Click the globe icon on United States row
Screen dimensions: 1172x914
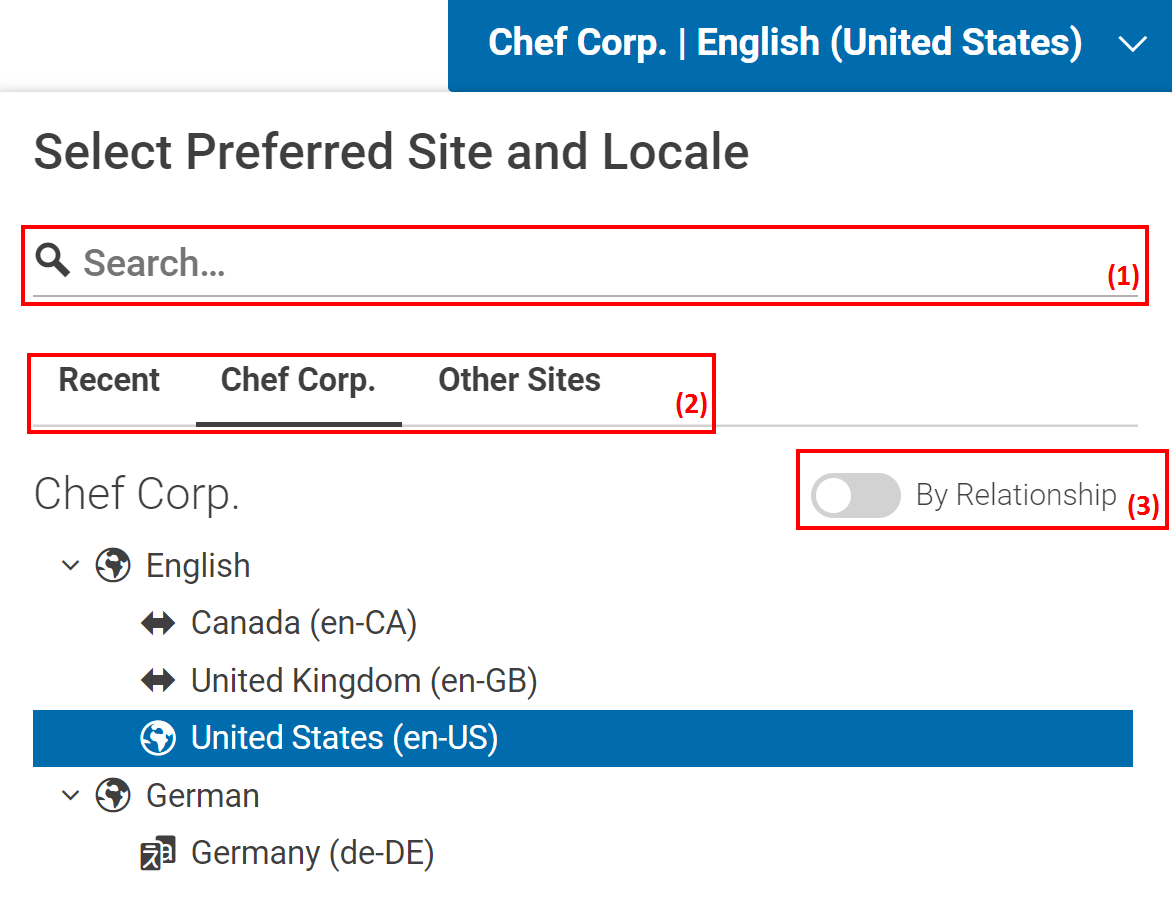tap(158, 738)
